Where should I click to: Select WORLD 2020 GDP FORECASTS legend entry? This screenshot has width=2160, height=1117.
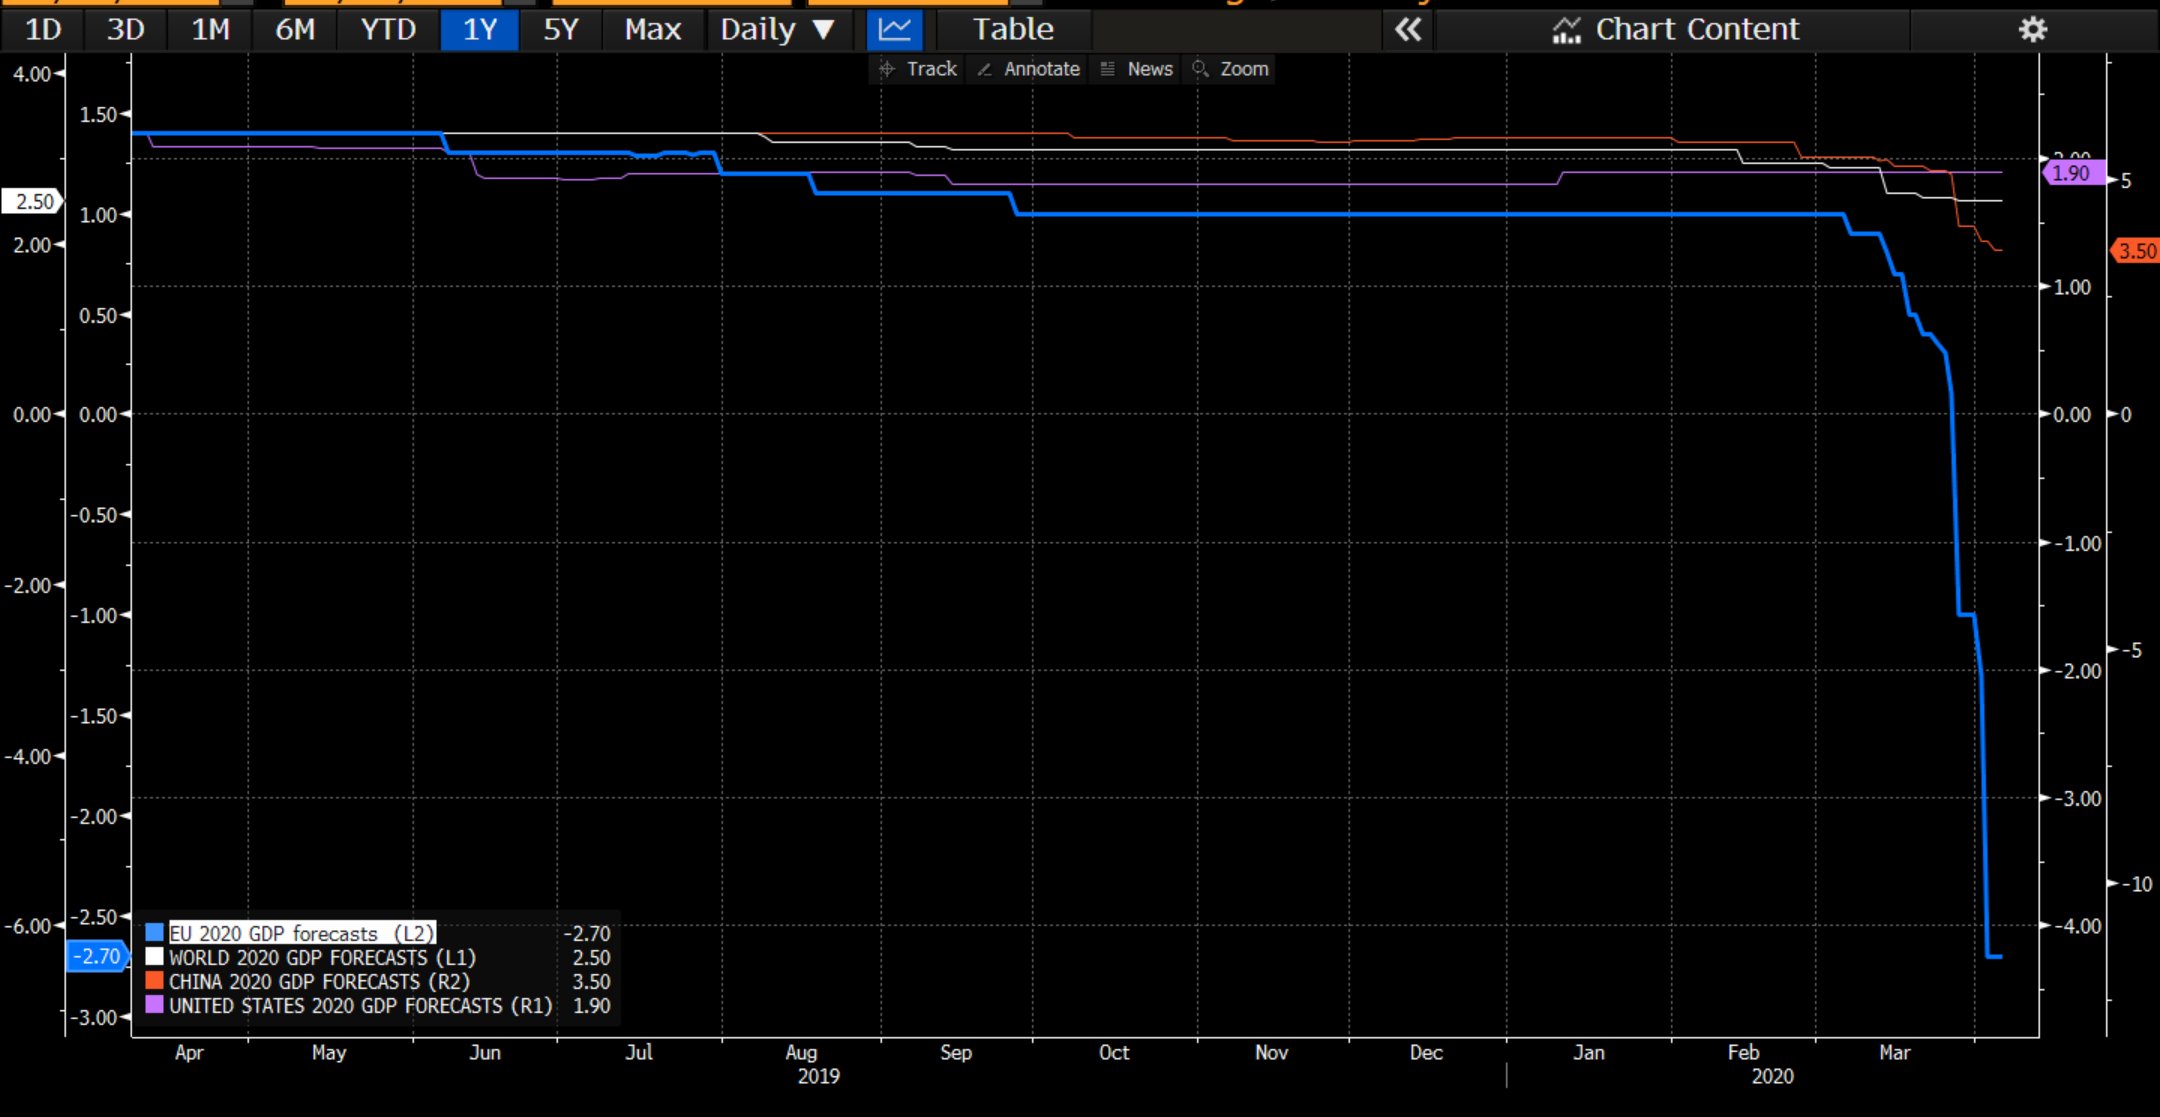coord(322,957)
